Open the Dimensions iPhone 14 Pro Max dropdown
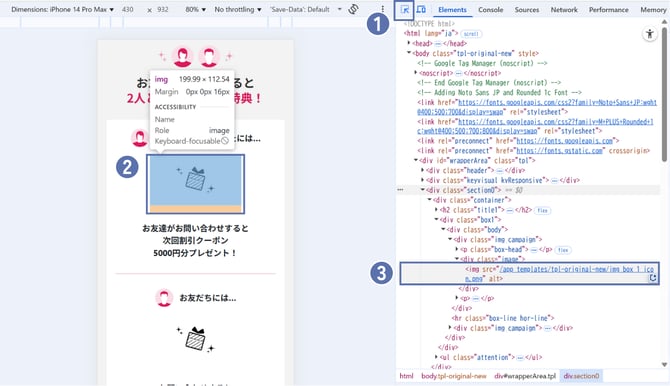 coord(62,9)
